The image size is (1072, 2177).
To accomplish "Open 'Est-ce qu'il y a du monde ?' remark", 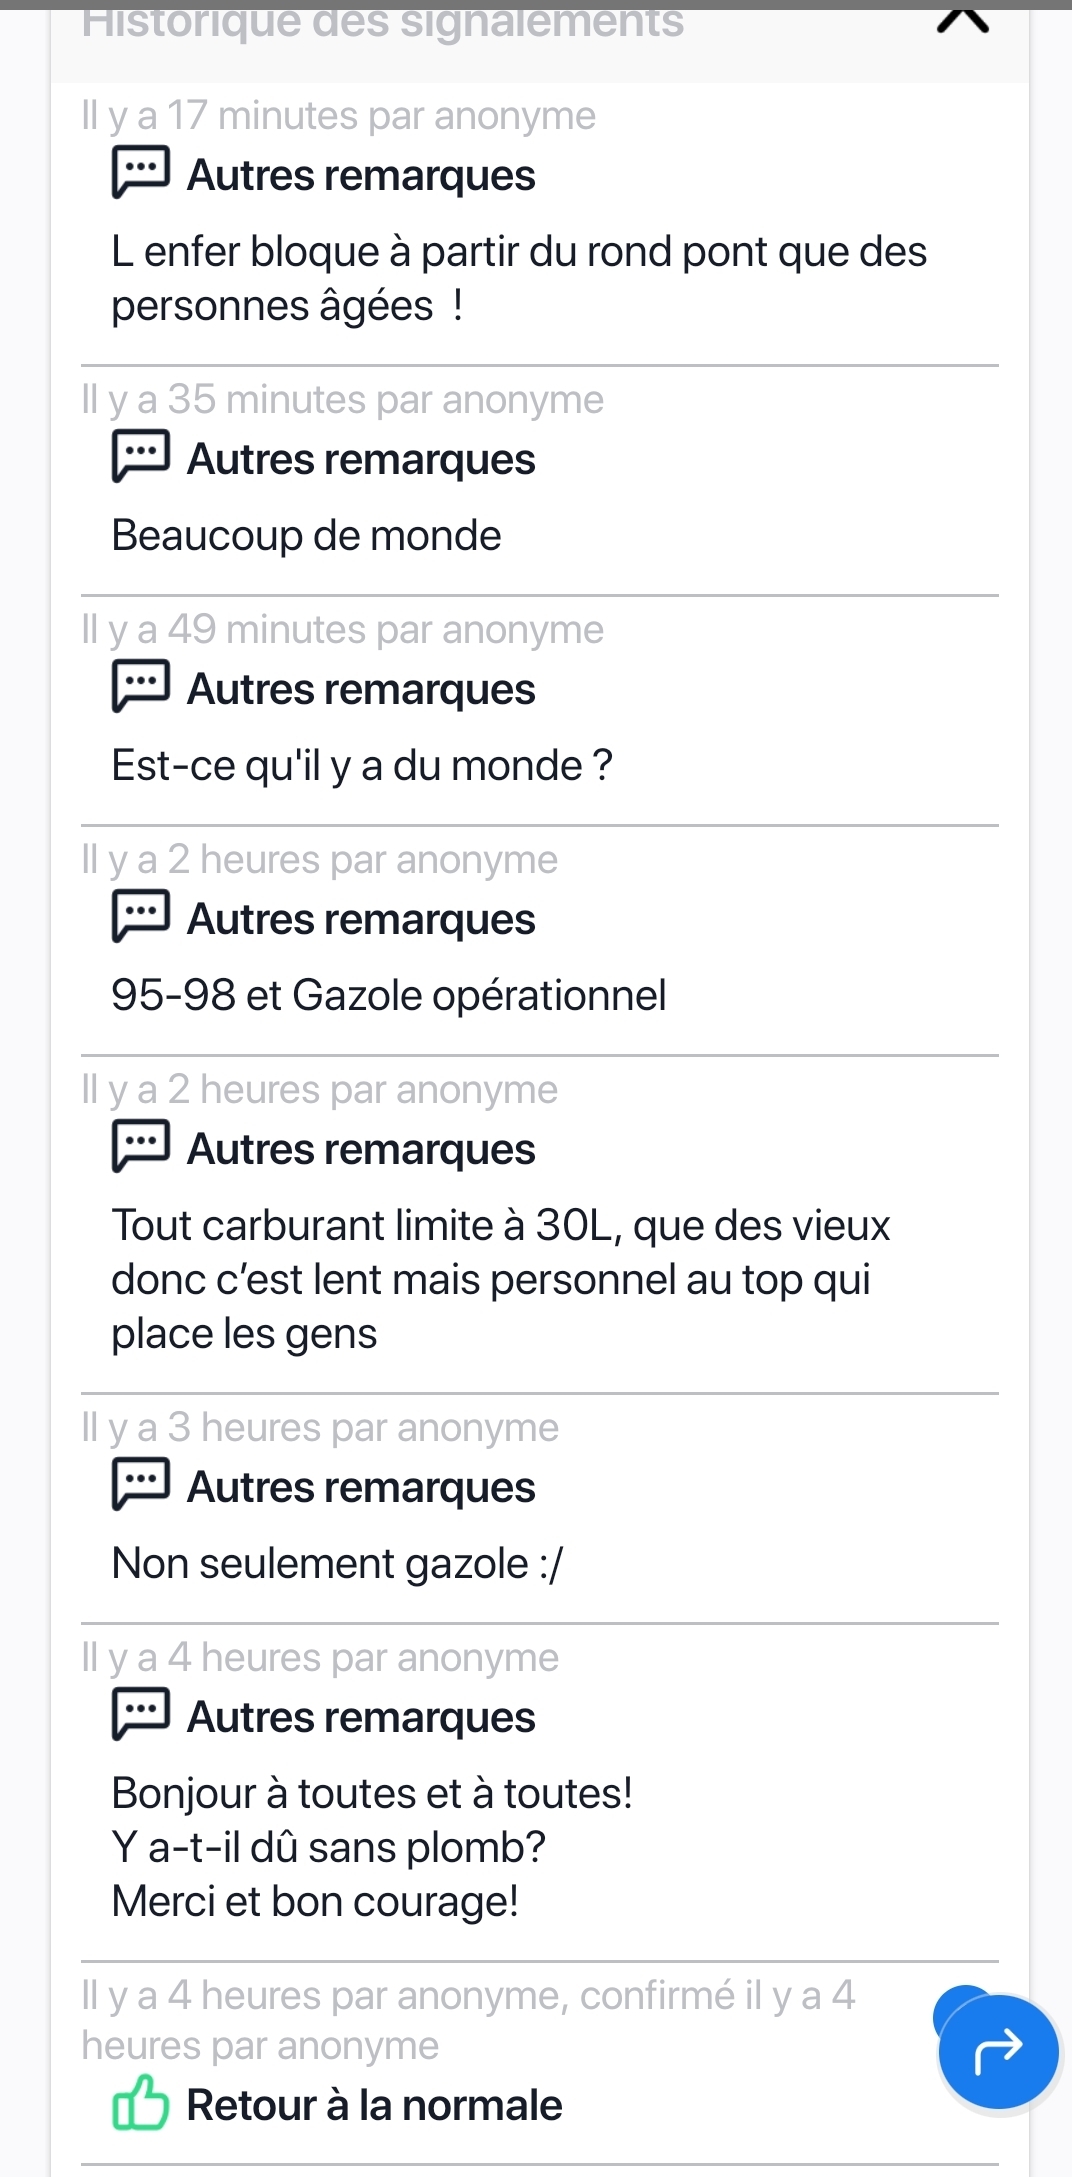I will (x=361, y=766).
